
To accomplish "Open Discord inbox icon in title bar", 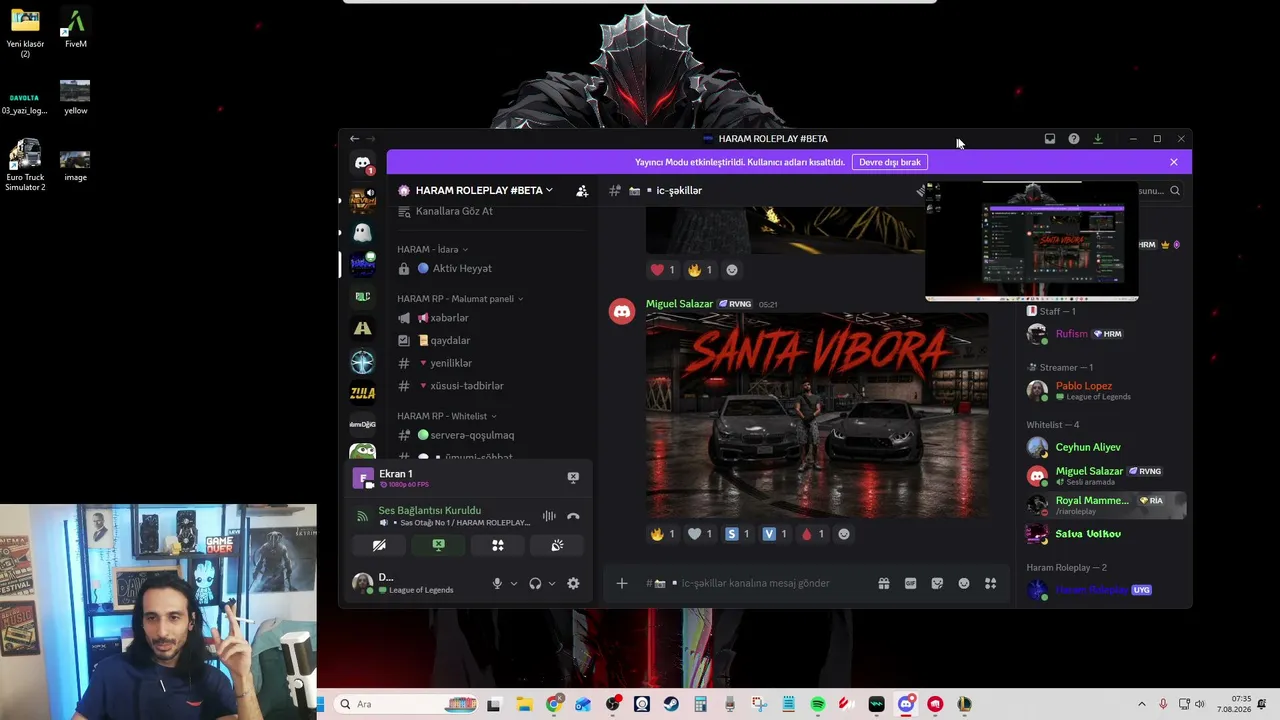I will pyautogui.click(x=1050, y=139).
